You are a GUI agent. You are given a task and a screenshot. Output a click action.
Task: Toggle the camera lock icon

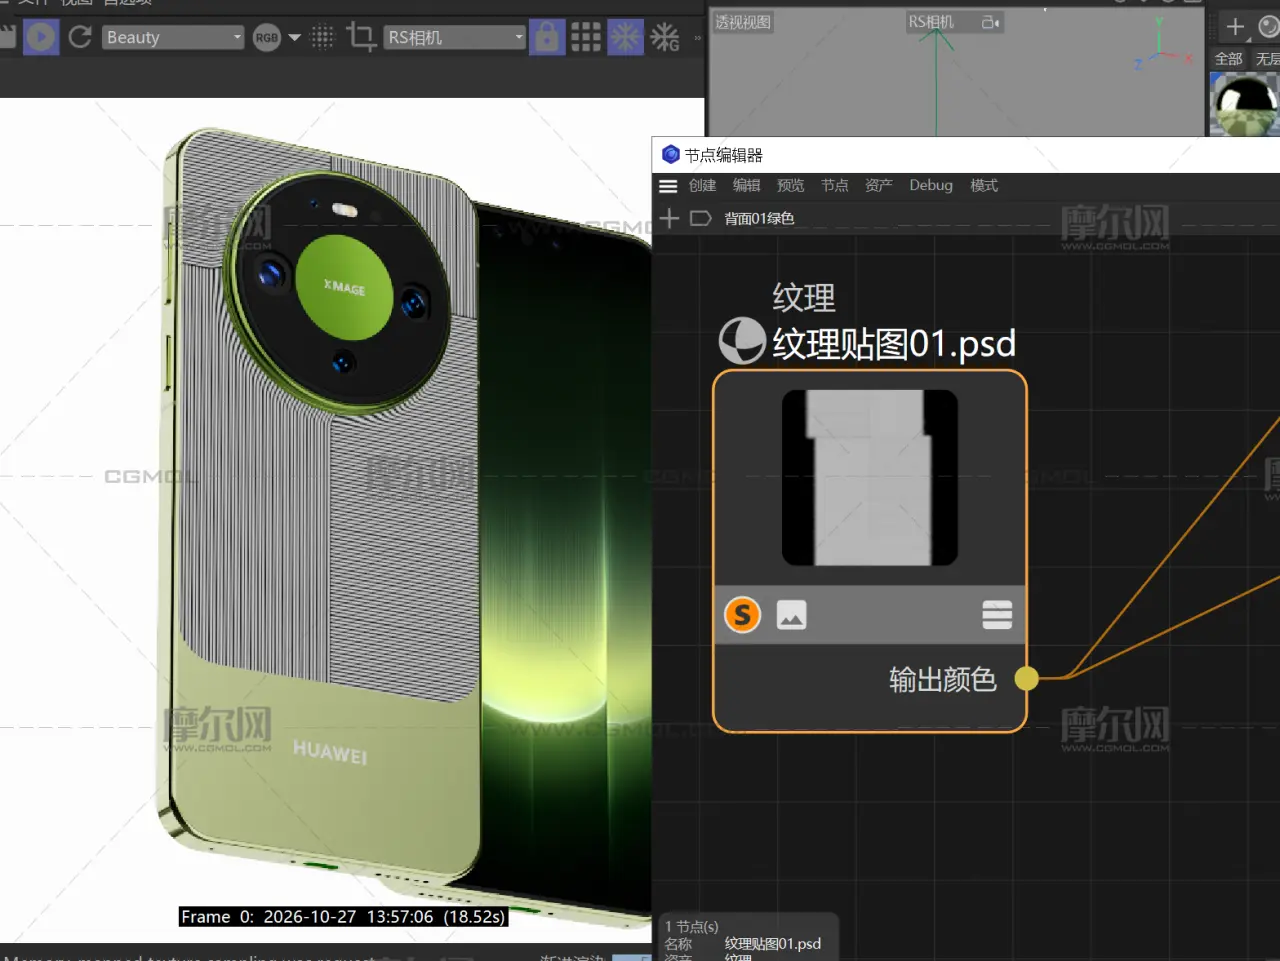point(547,37)
